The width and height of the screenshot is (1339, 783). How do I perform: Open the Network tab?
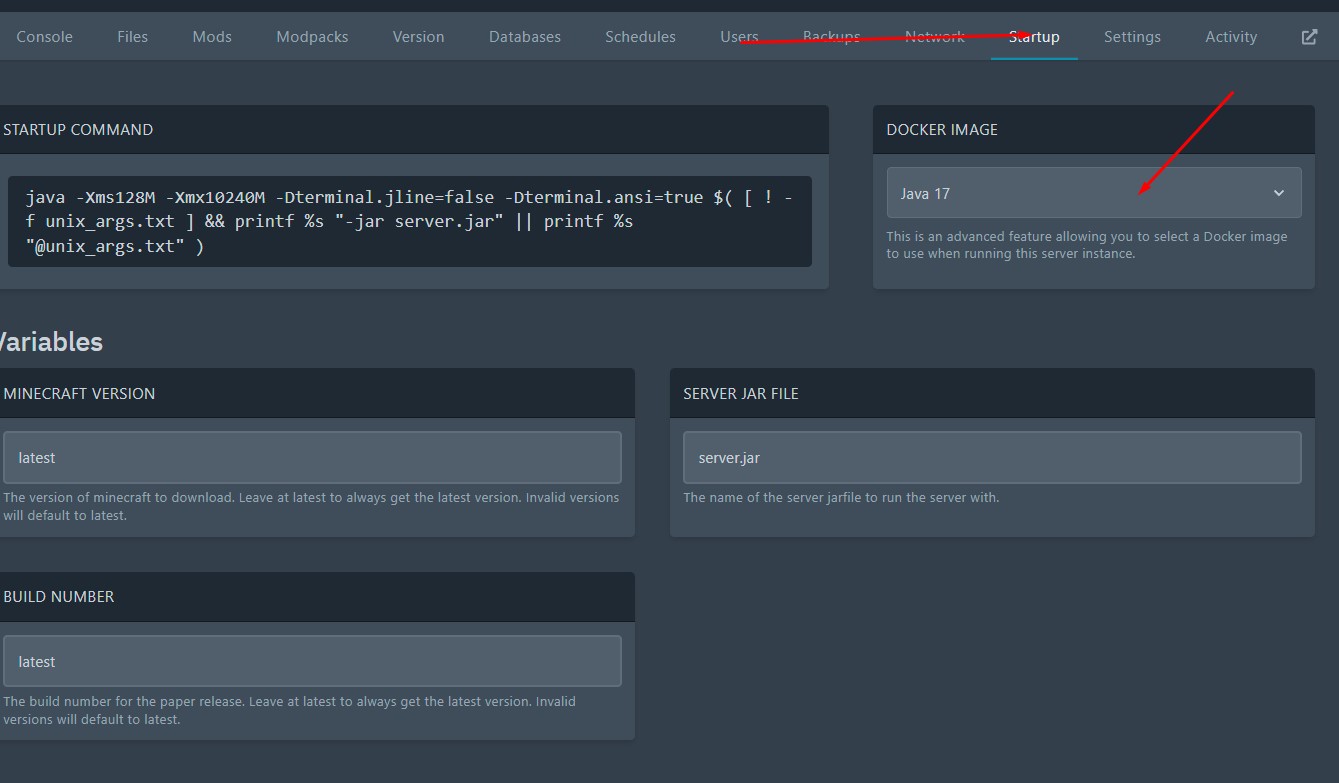coord(935,37)
